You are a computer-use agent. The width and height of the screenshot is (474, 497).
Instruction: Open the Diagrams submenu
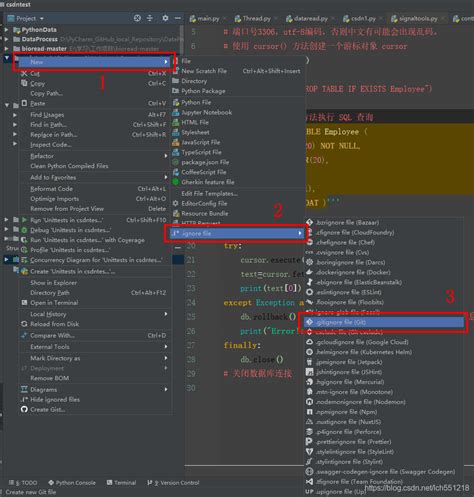94,389
